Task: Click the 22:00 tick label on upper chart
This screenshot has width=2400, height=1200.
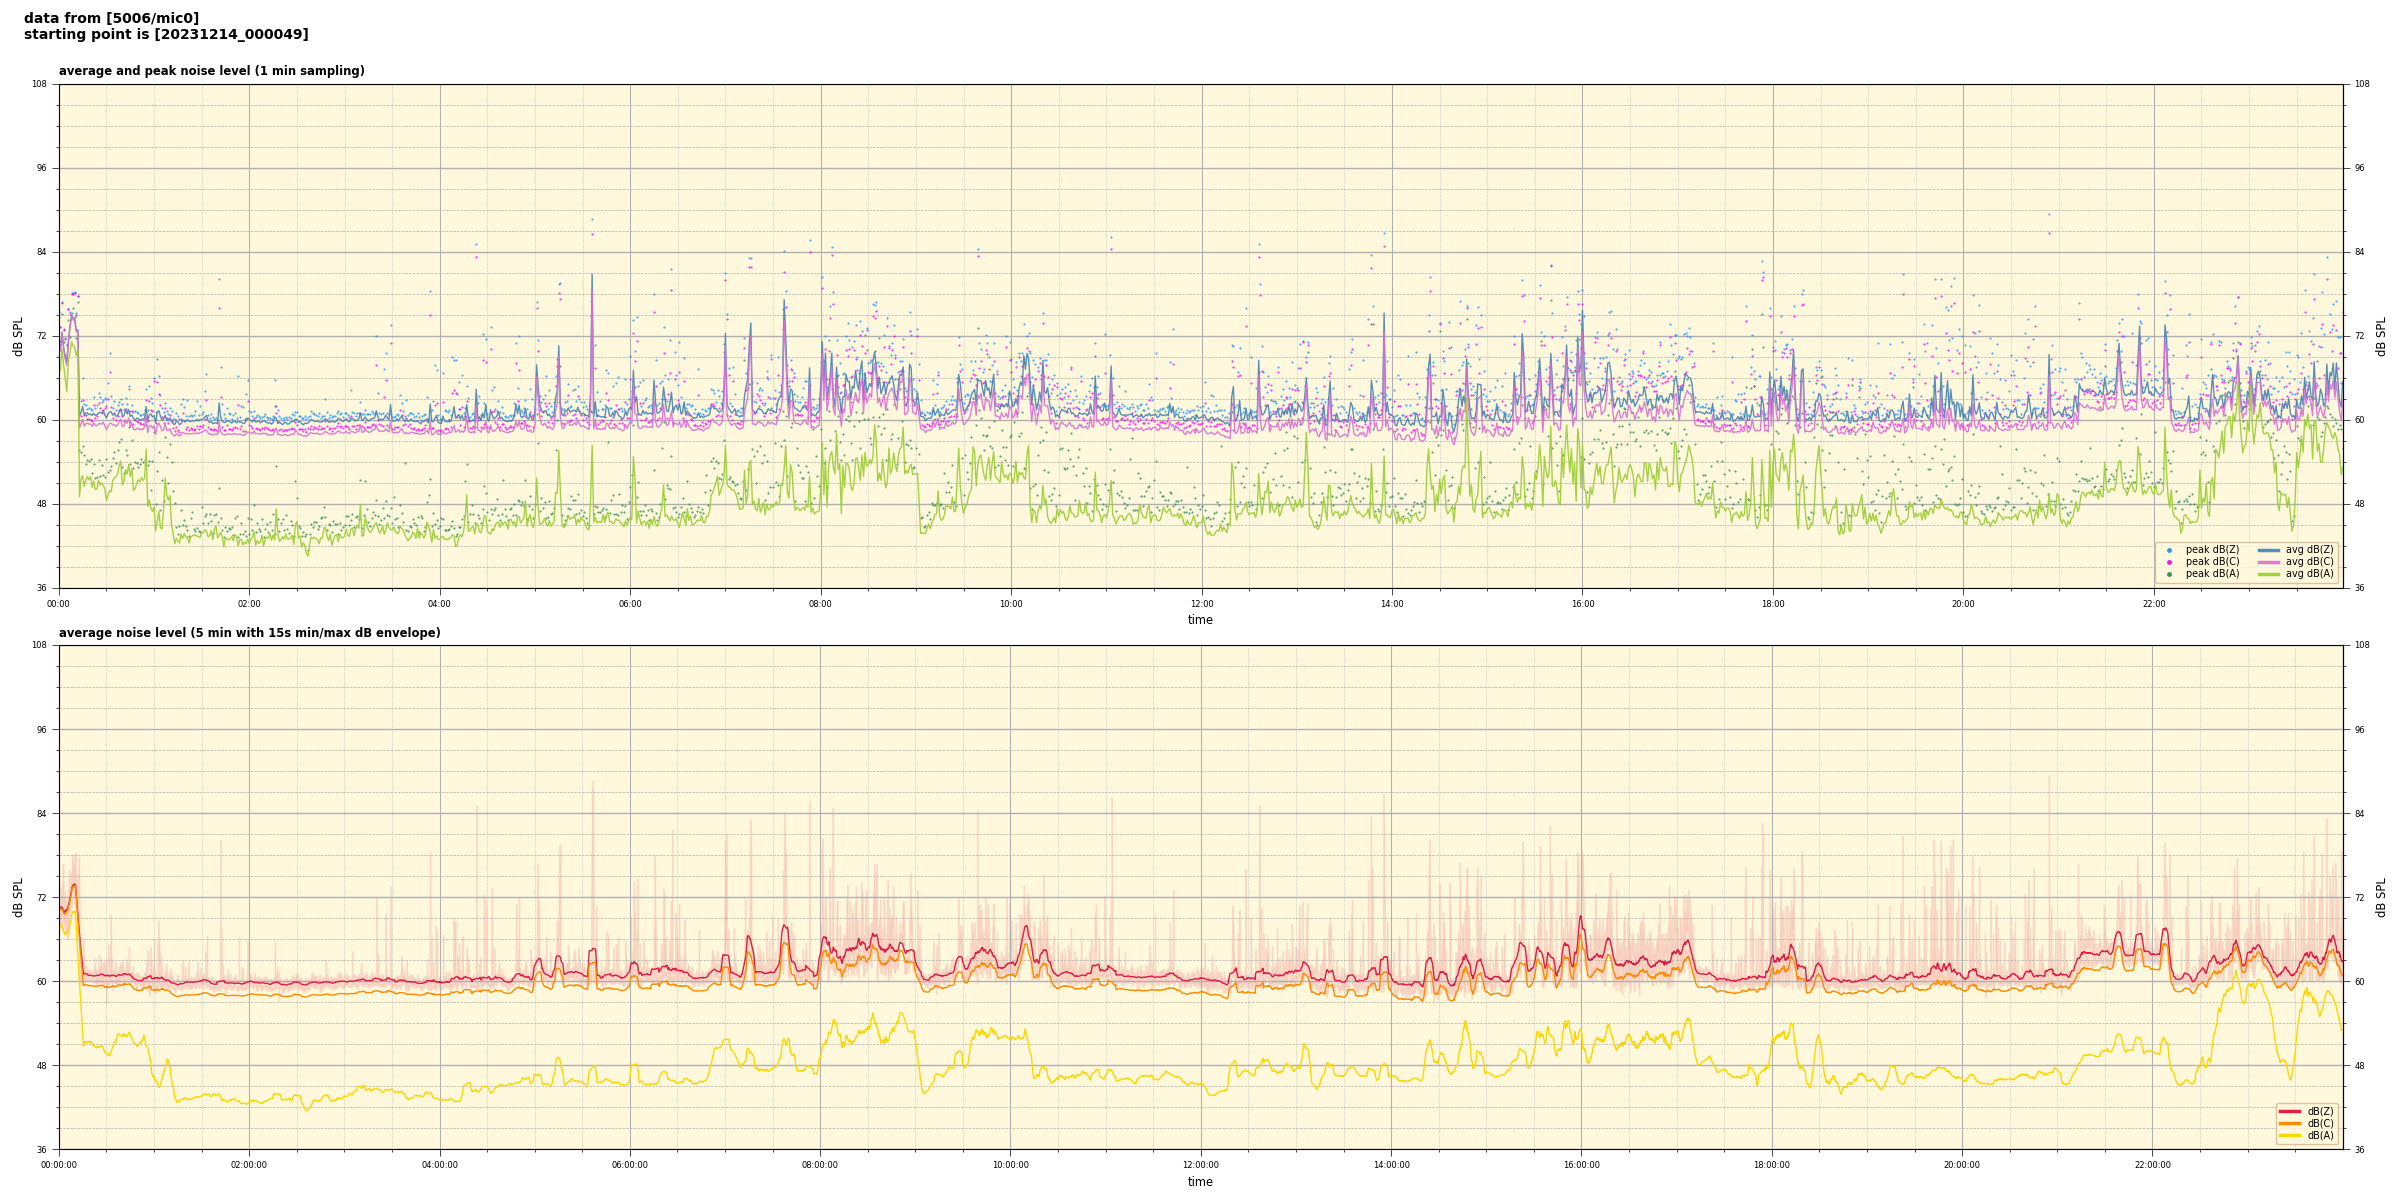Action: click(2153, 604)
